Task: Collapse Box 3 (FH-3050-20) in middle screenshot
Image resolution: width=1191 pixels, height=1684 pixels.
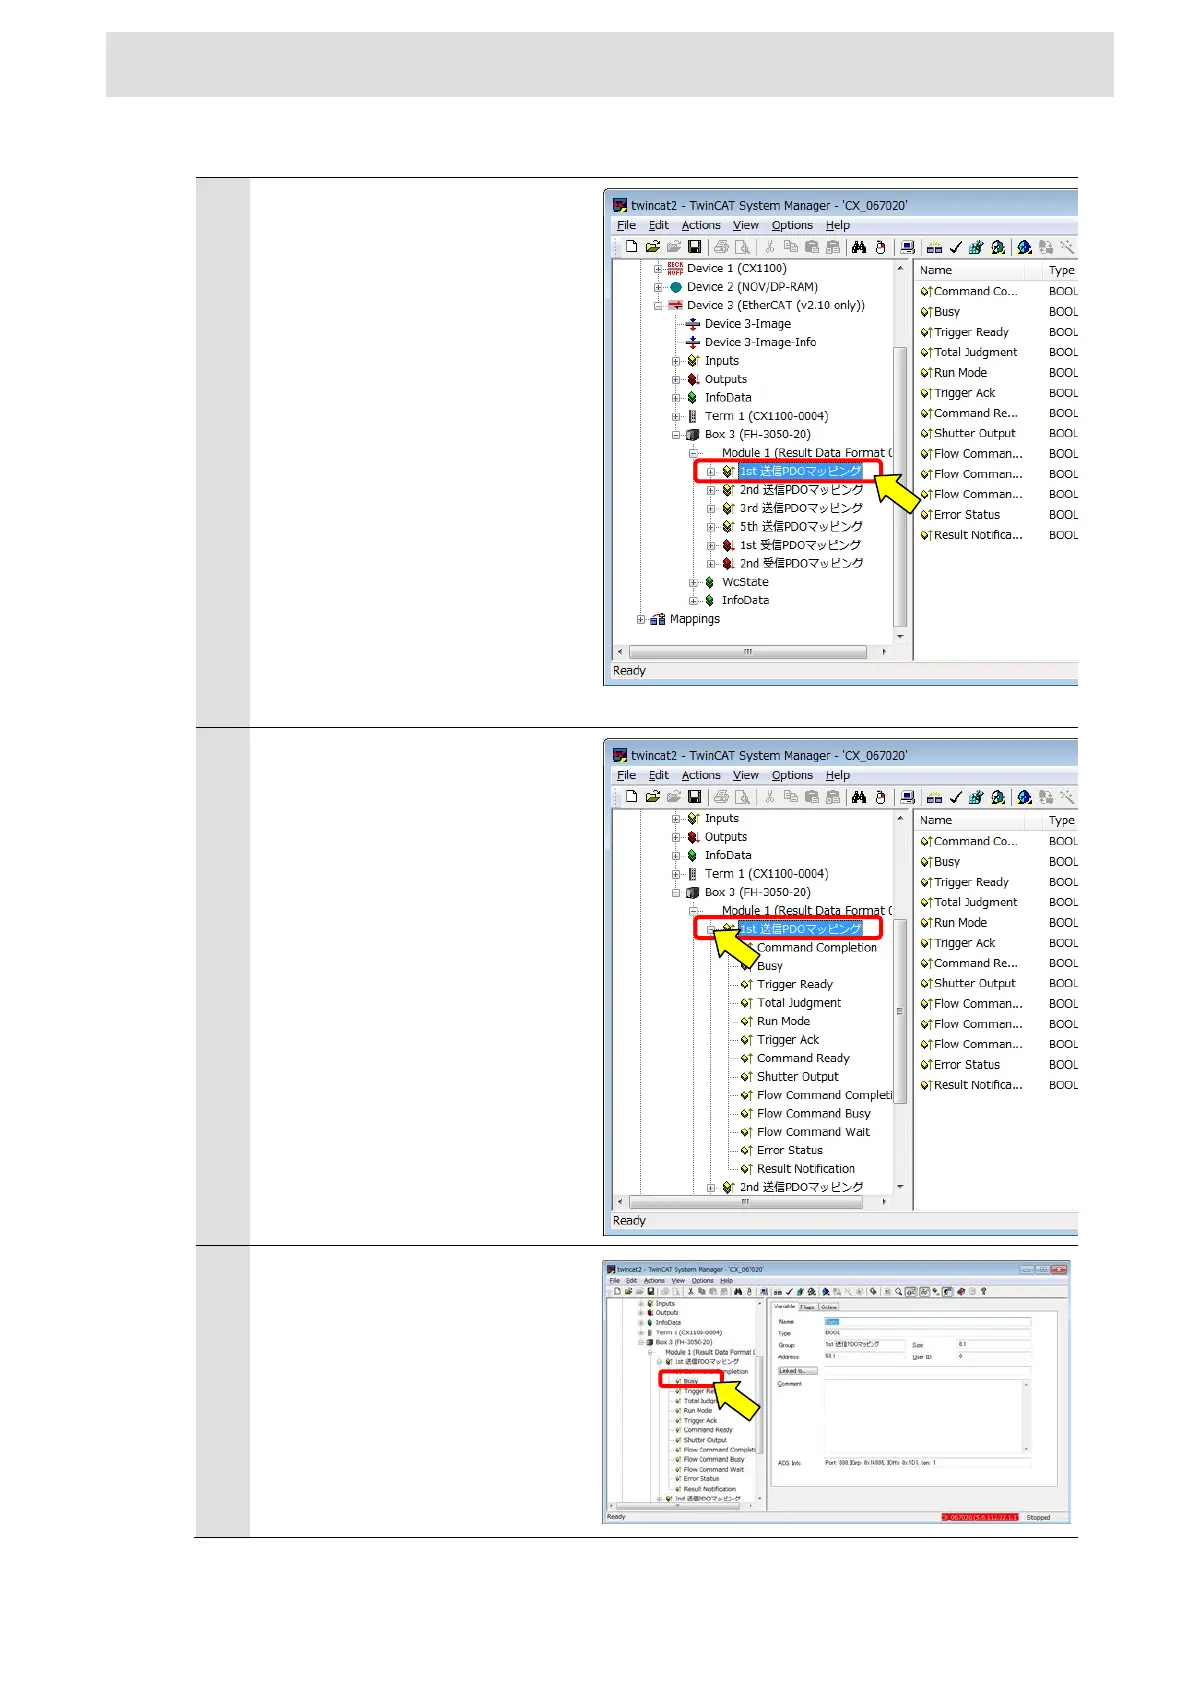Action: pyautogui.click(x=676, y=893)
